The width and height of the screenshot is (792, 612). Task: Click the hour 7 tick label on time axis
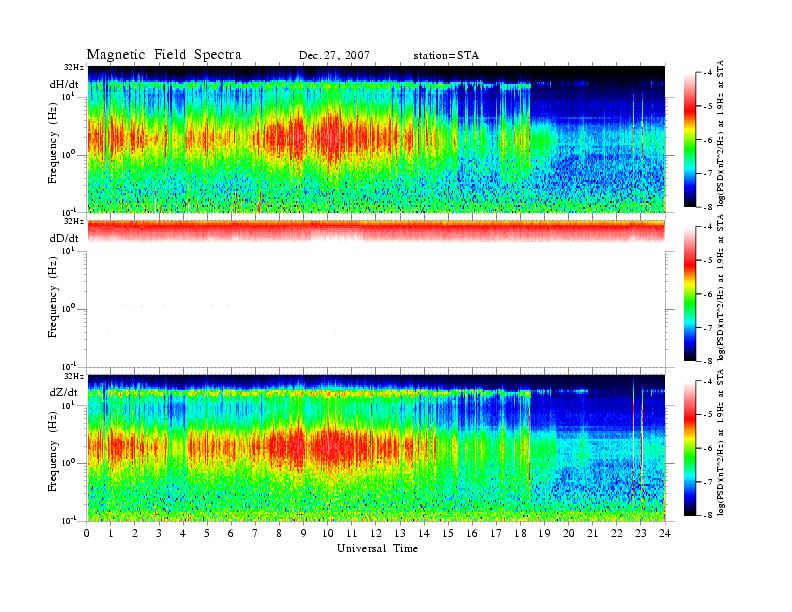tap(255, 533)
